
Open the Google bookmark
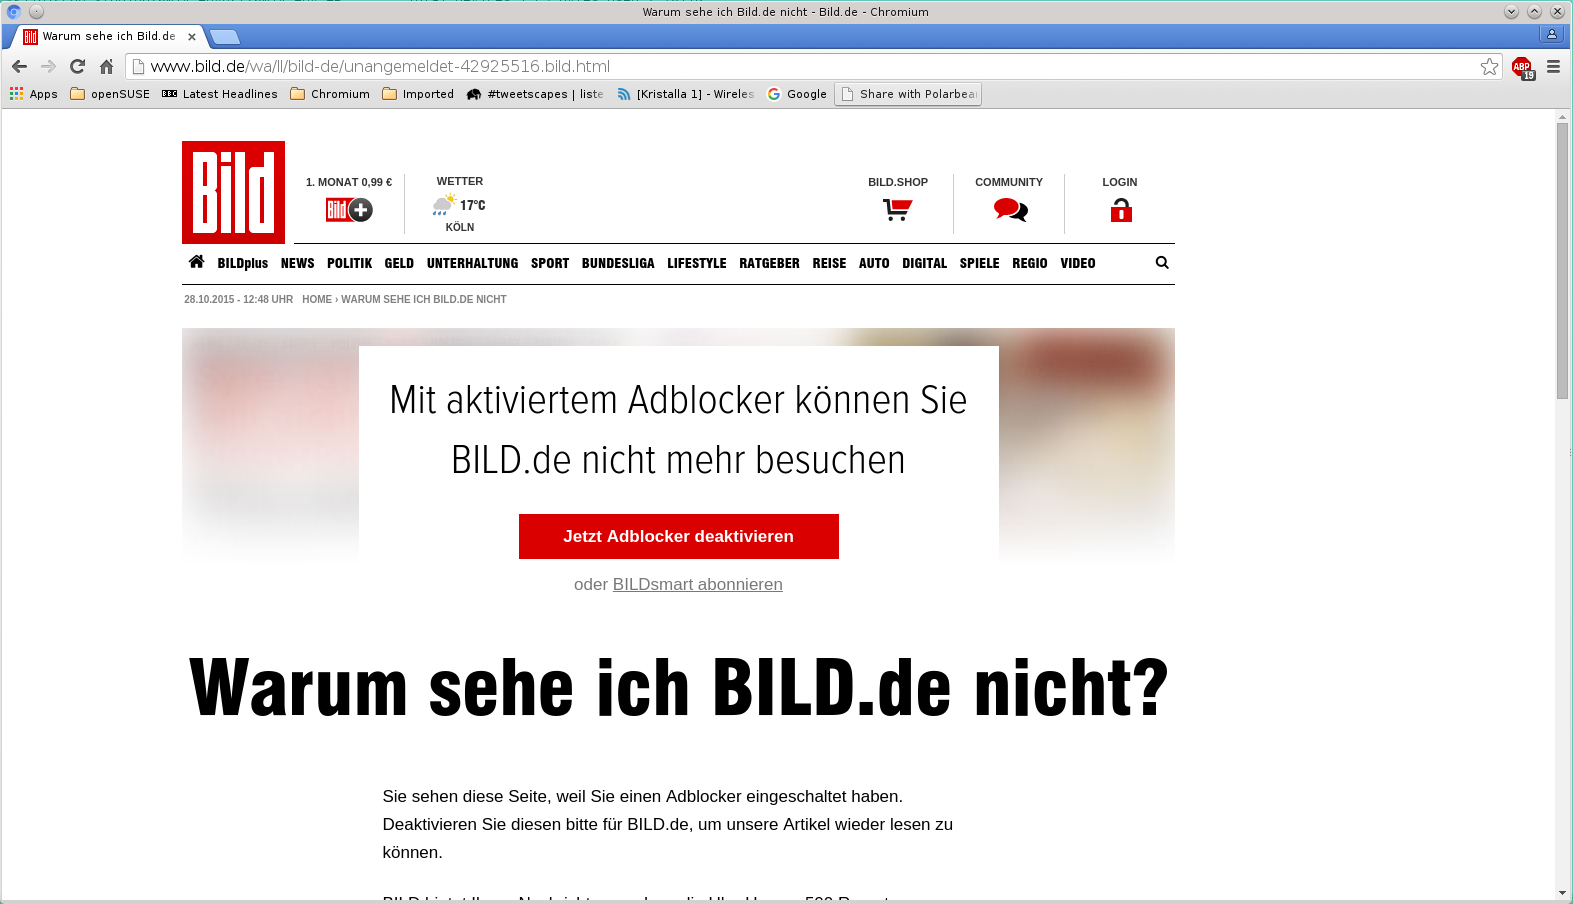tap(797, 94)
